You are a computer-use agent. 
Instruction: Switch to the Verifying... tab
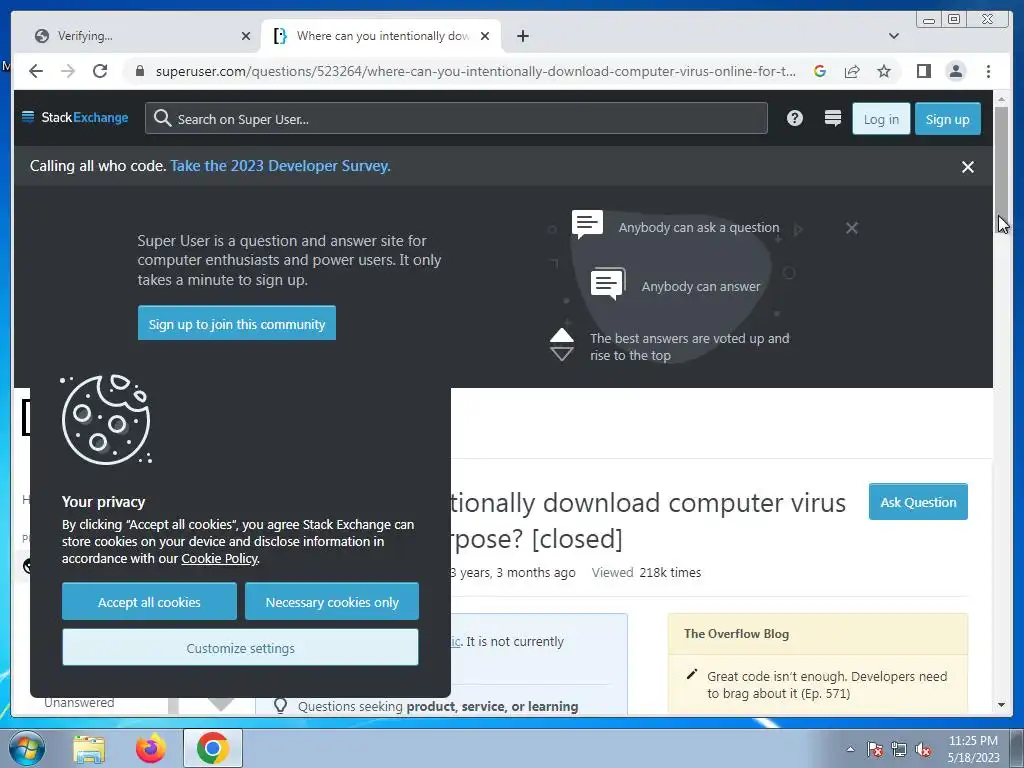click(x=138, y=36)
